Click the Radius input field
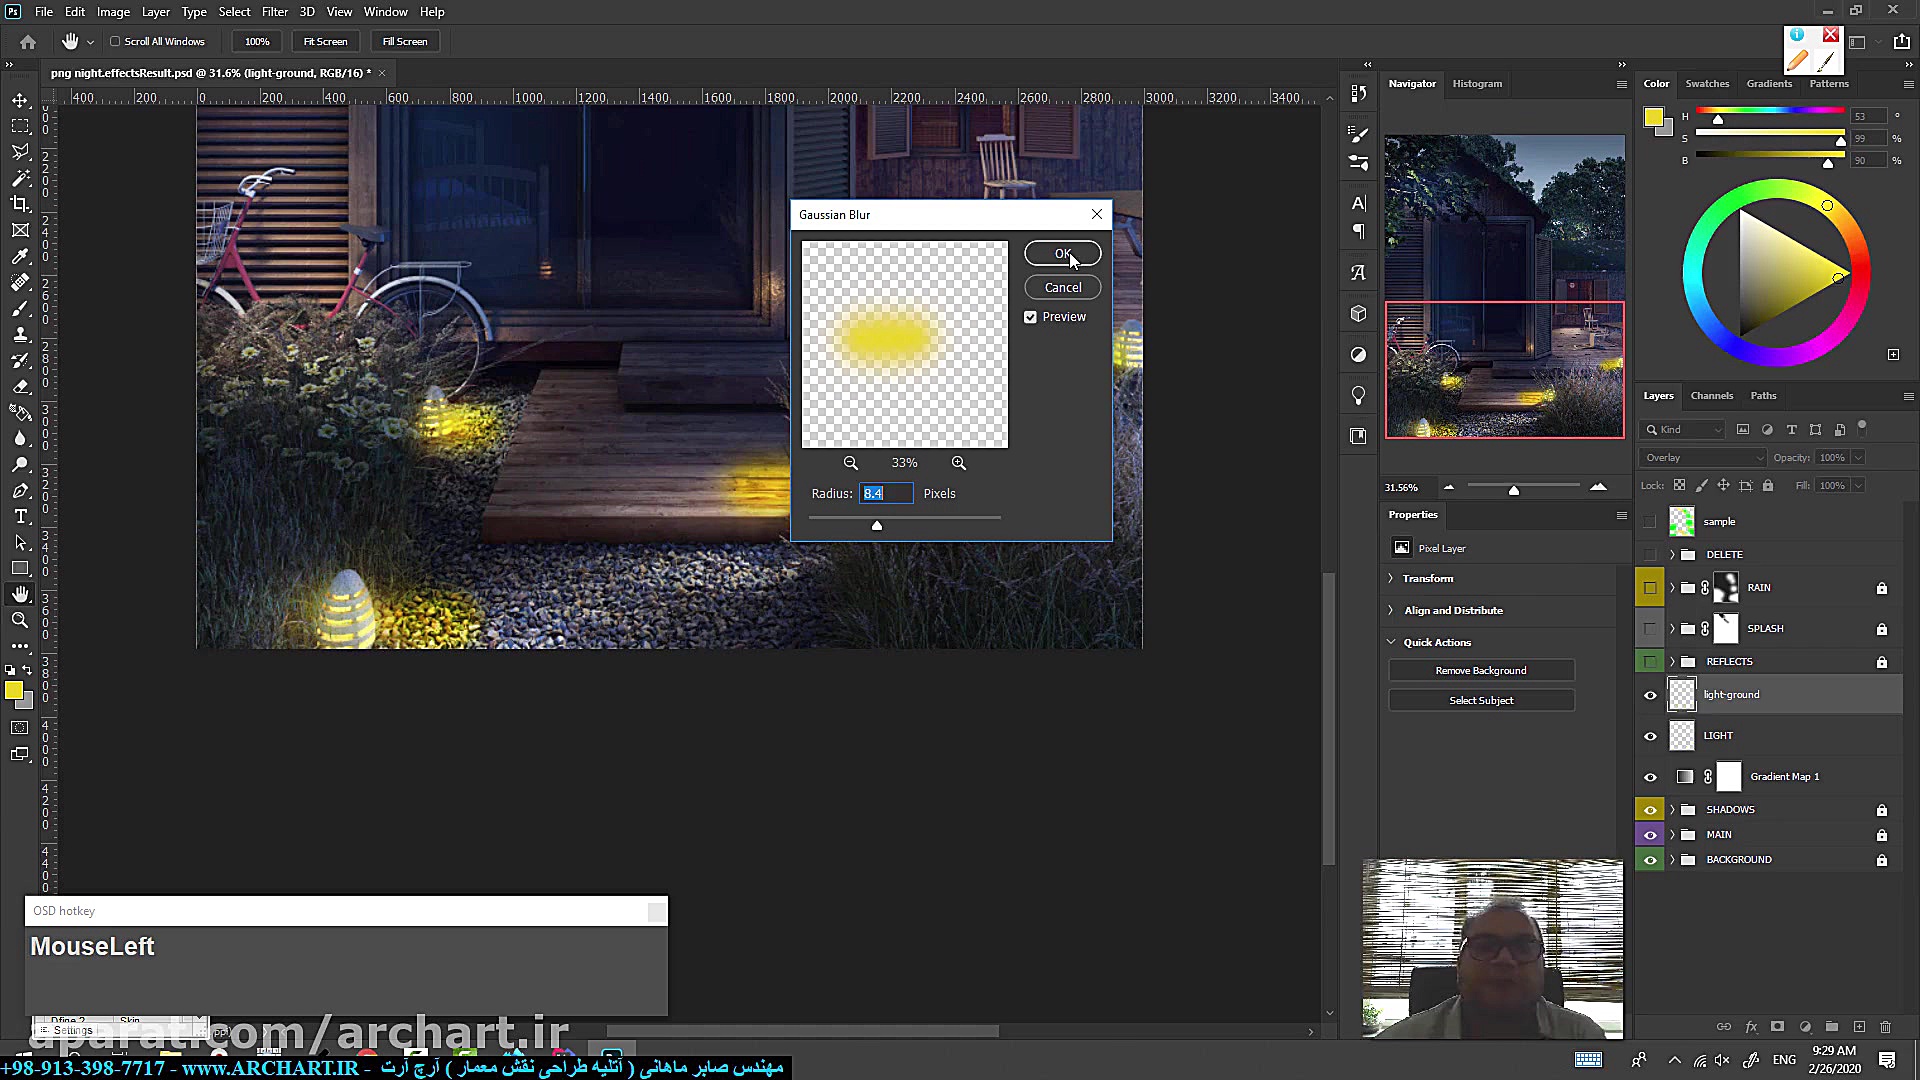 (886, 494)
